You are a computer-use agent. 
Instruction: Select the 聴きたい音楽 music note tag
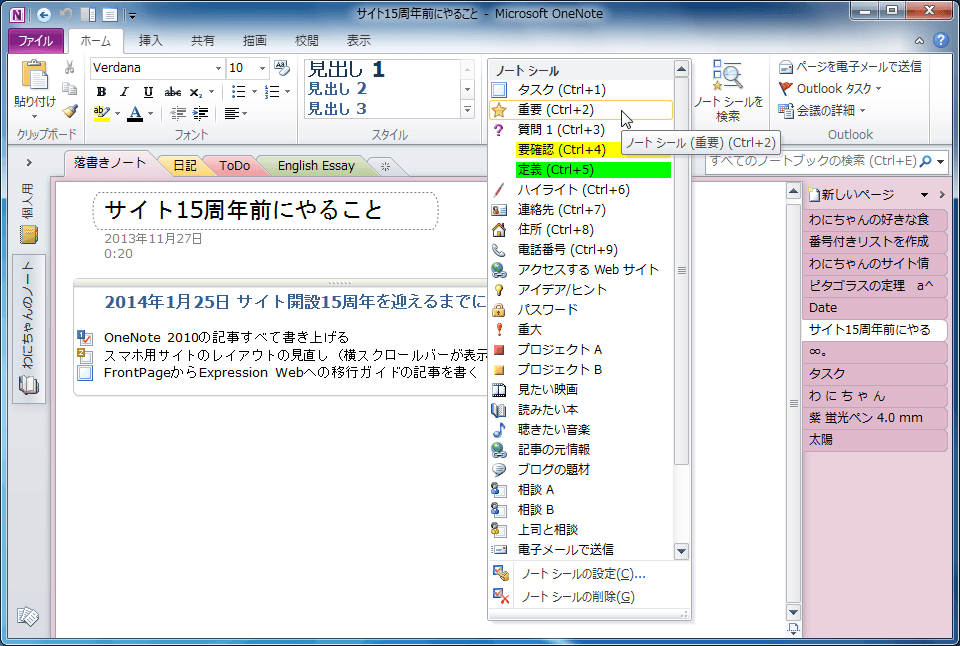pos(580,429)
